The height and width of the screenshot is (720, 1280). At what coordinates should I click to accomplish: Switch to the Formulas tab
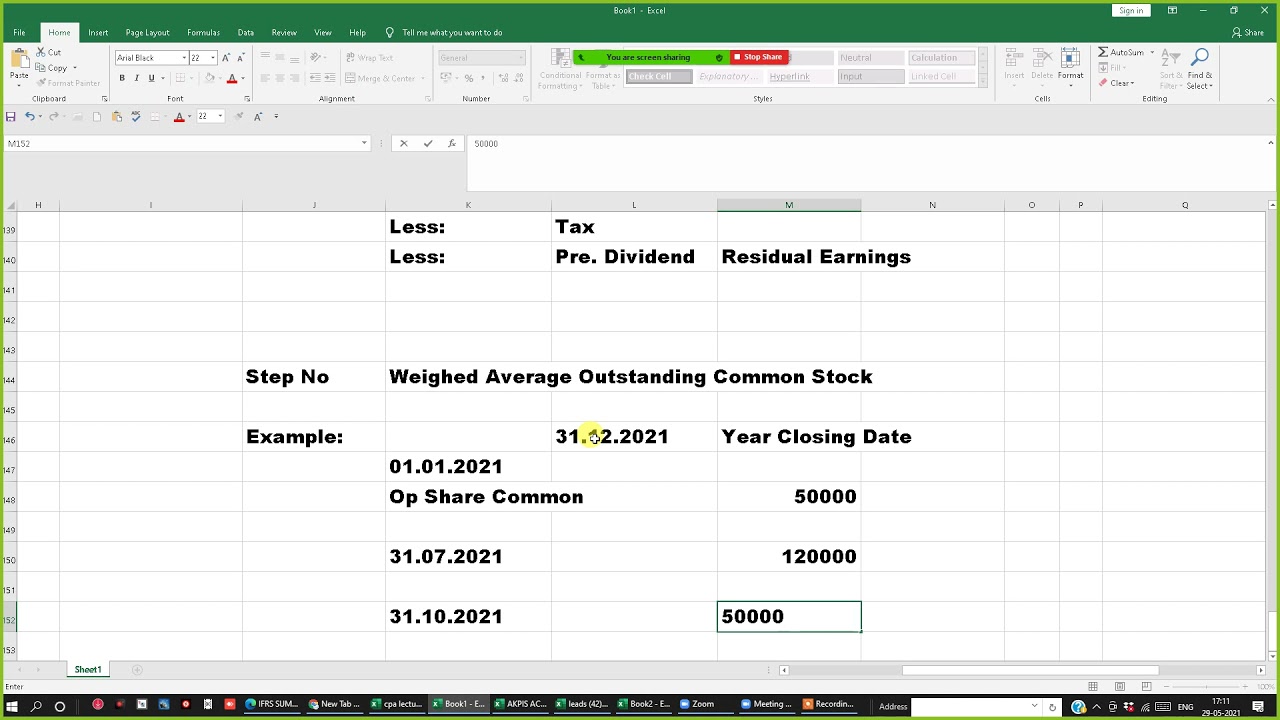point(203,32)
